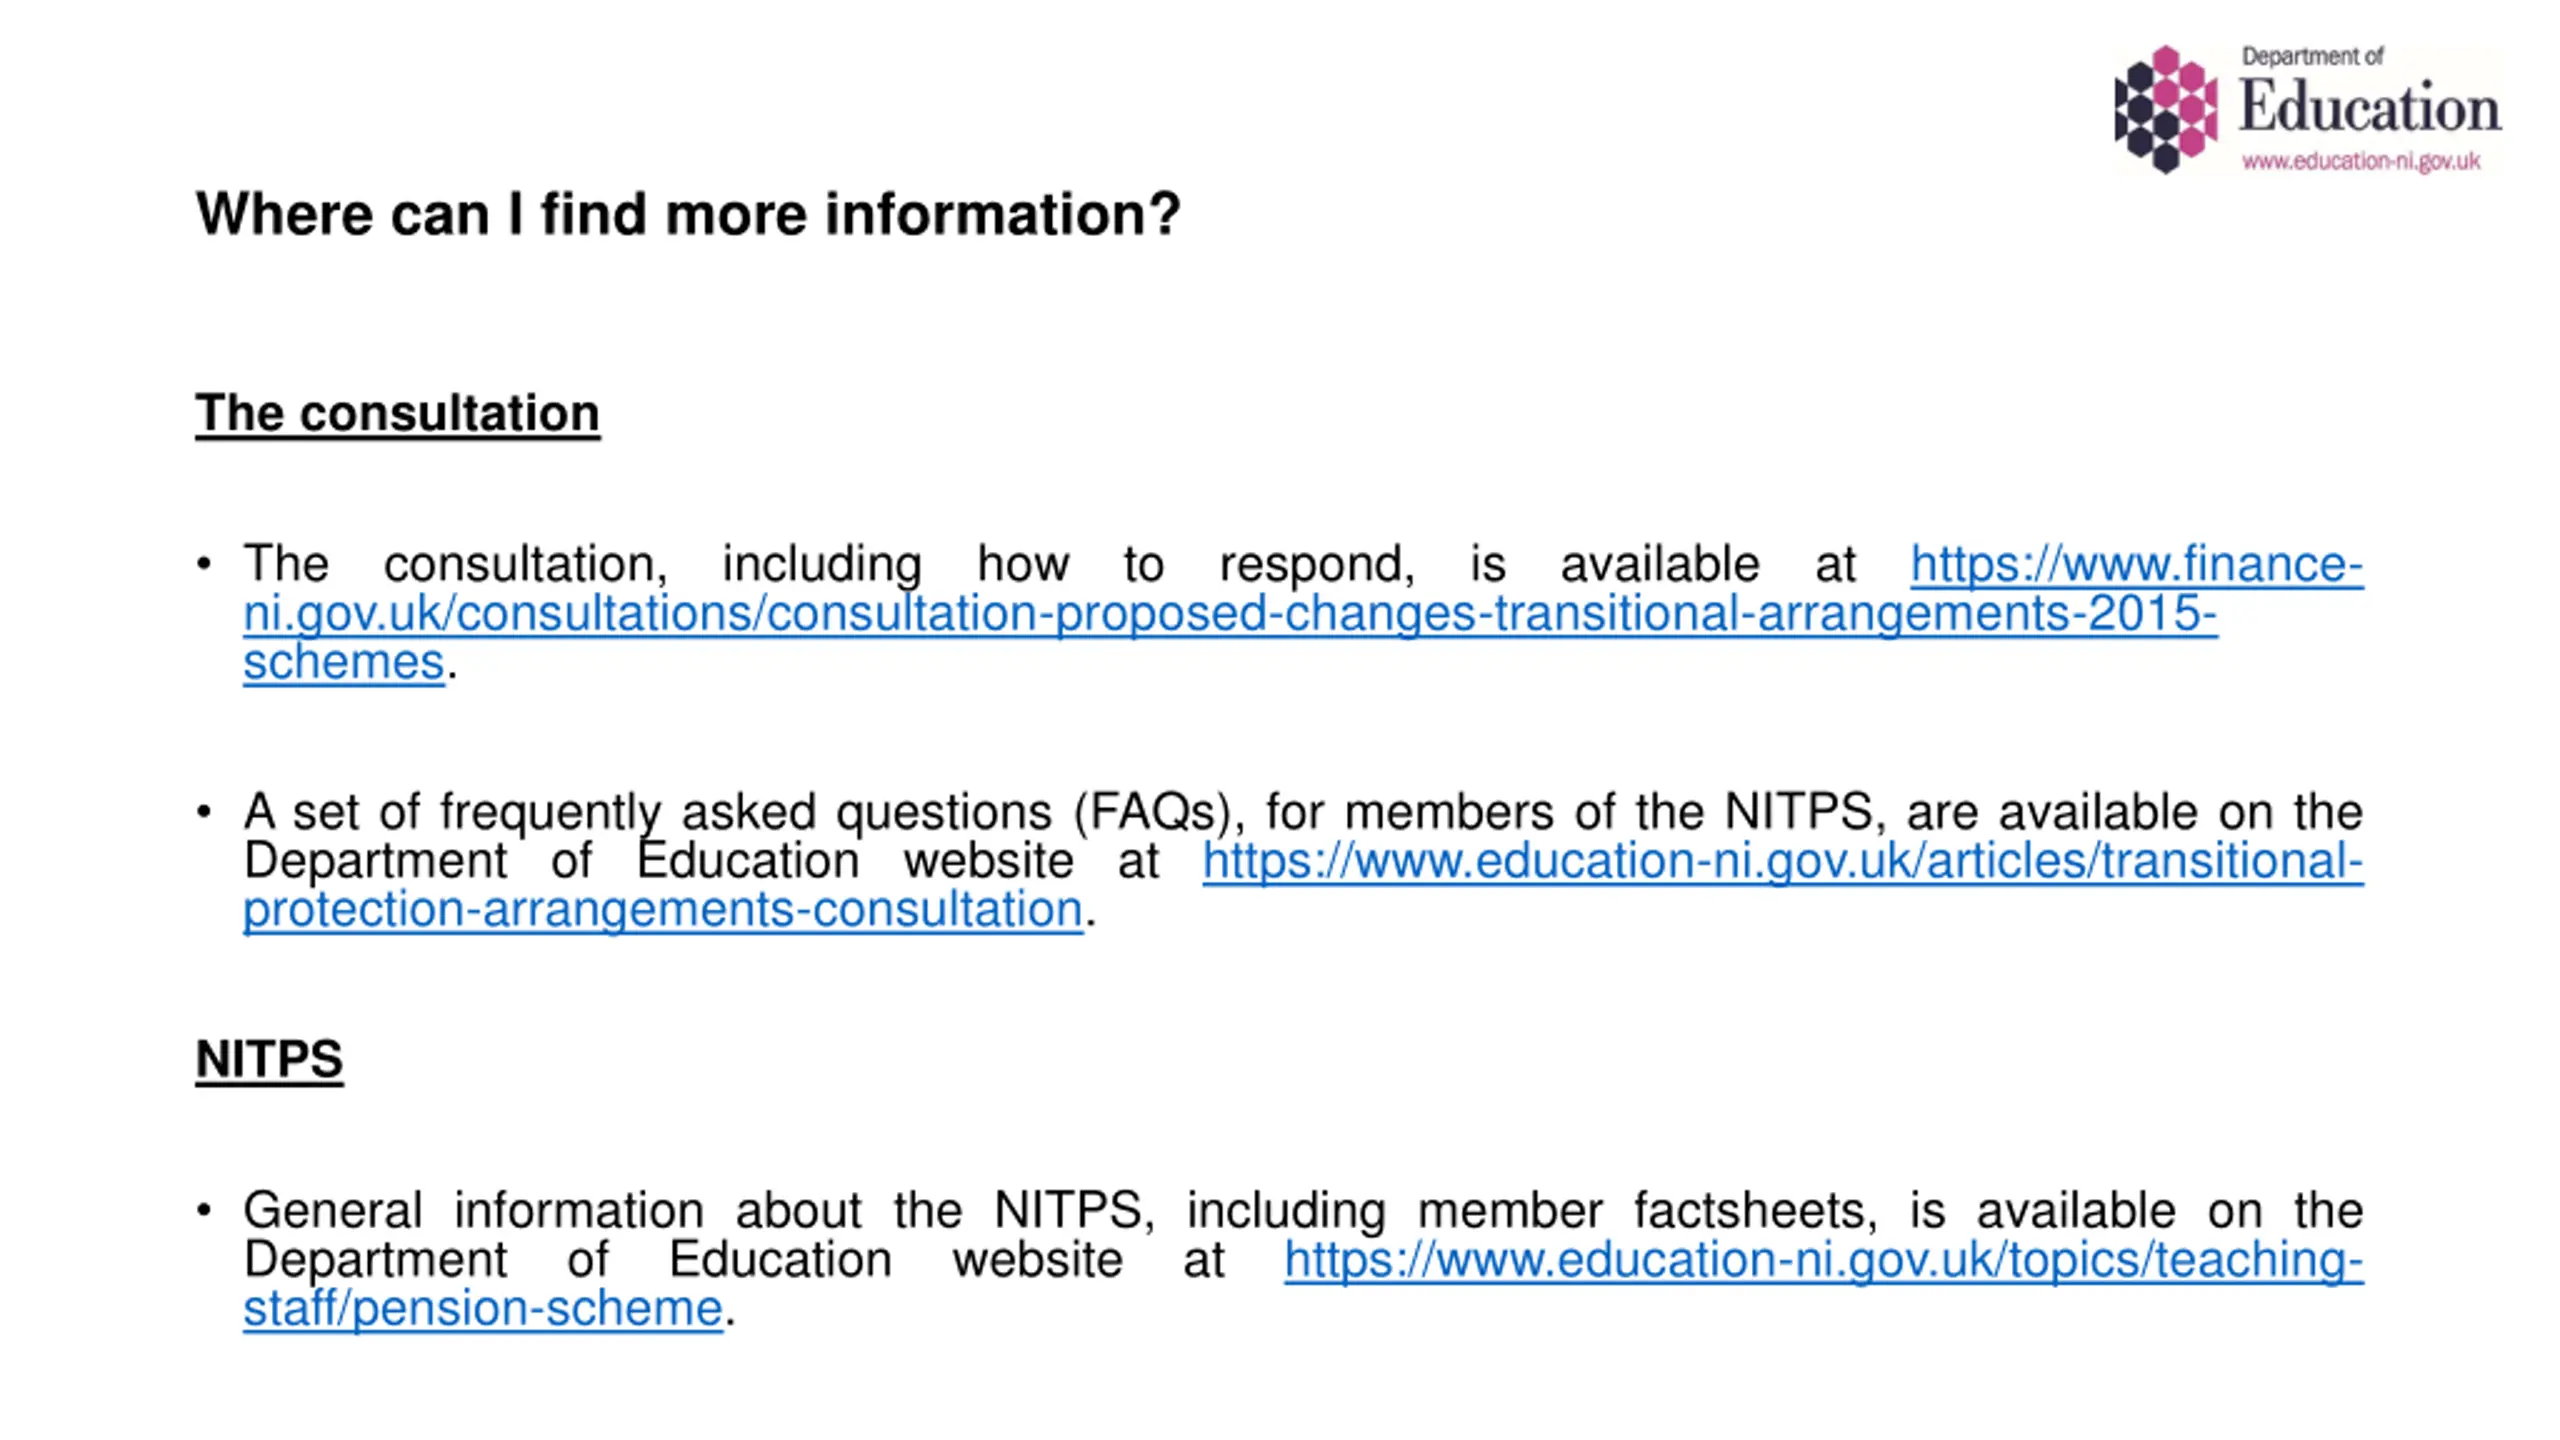Viewport: 2560px width, 1440px height.
Task: Click the 'consultation-proposed-changes' middle line of the link
Action: [1229, 614]
